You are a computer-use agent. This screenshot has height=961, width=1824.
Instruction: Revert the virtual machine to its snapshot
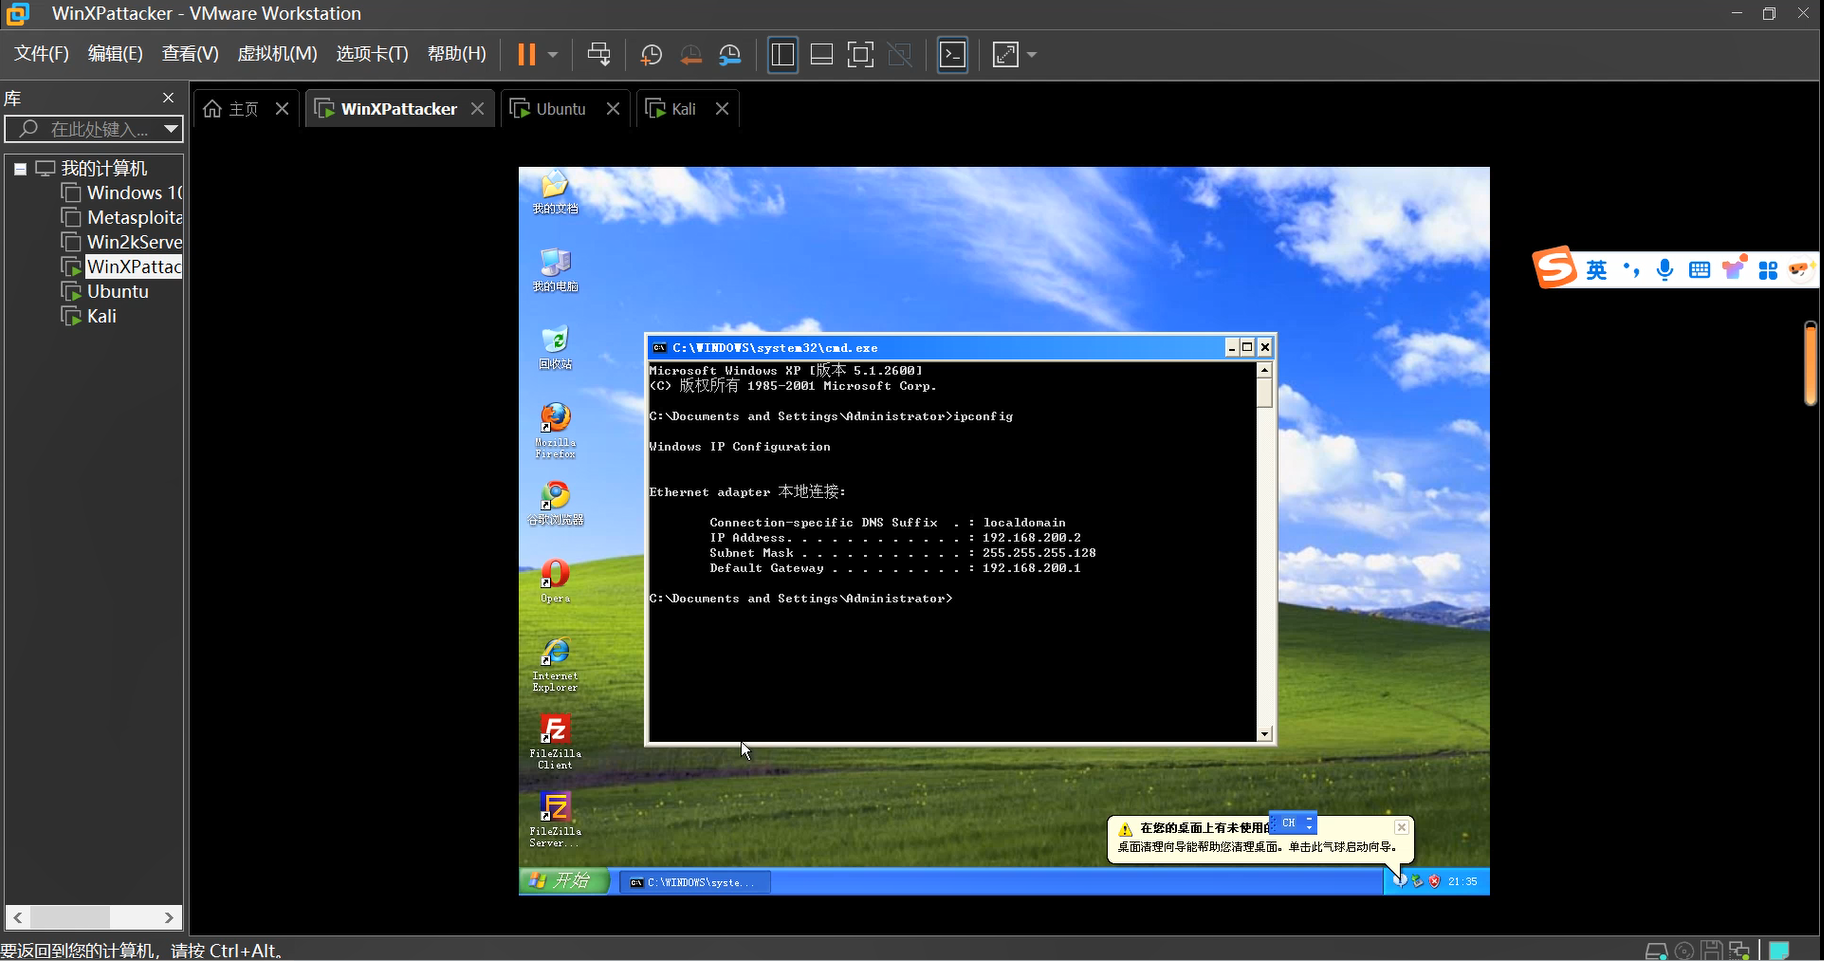click(x=691, y=54)
